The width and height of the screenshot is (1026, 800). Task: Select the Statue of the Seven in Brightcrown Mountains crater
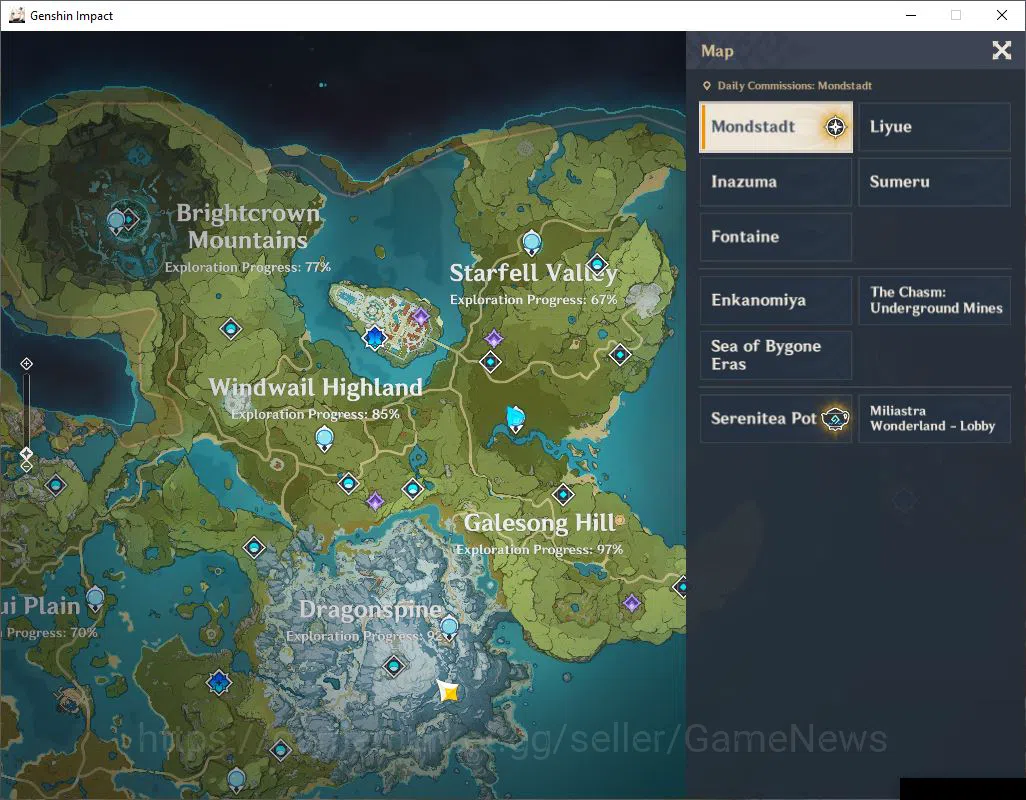pyautogui.click(x=116, y=221)
